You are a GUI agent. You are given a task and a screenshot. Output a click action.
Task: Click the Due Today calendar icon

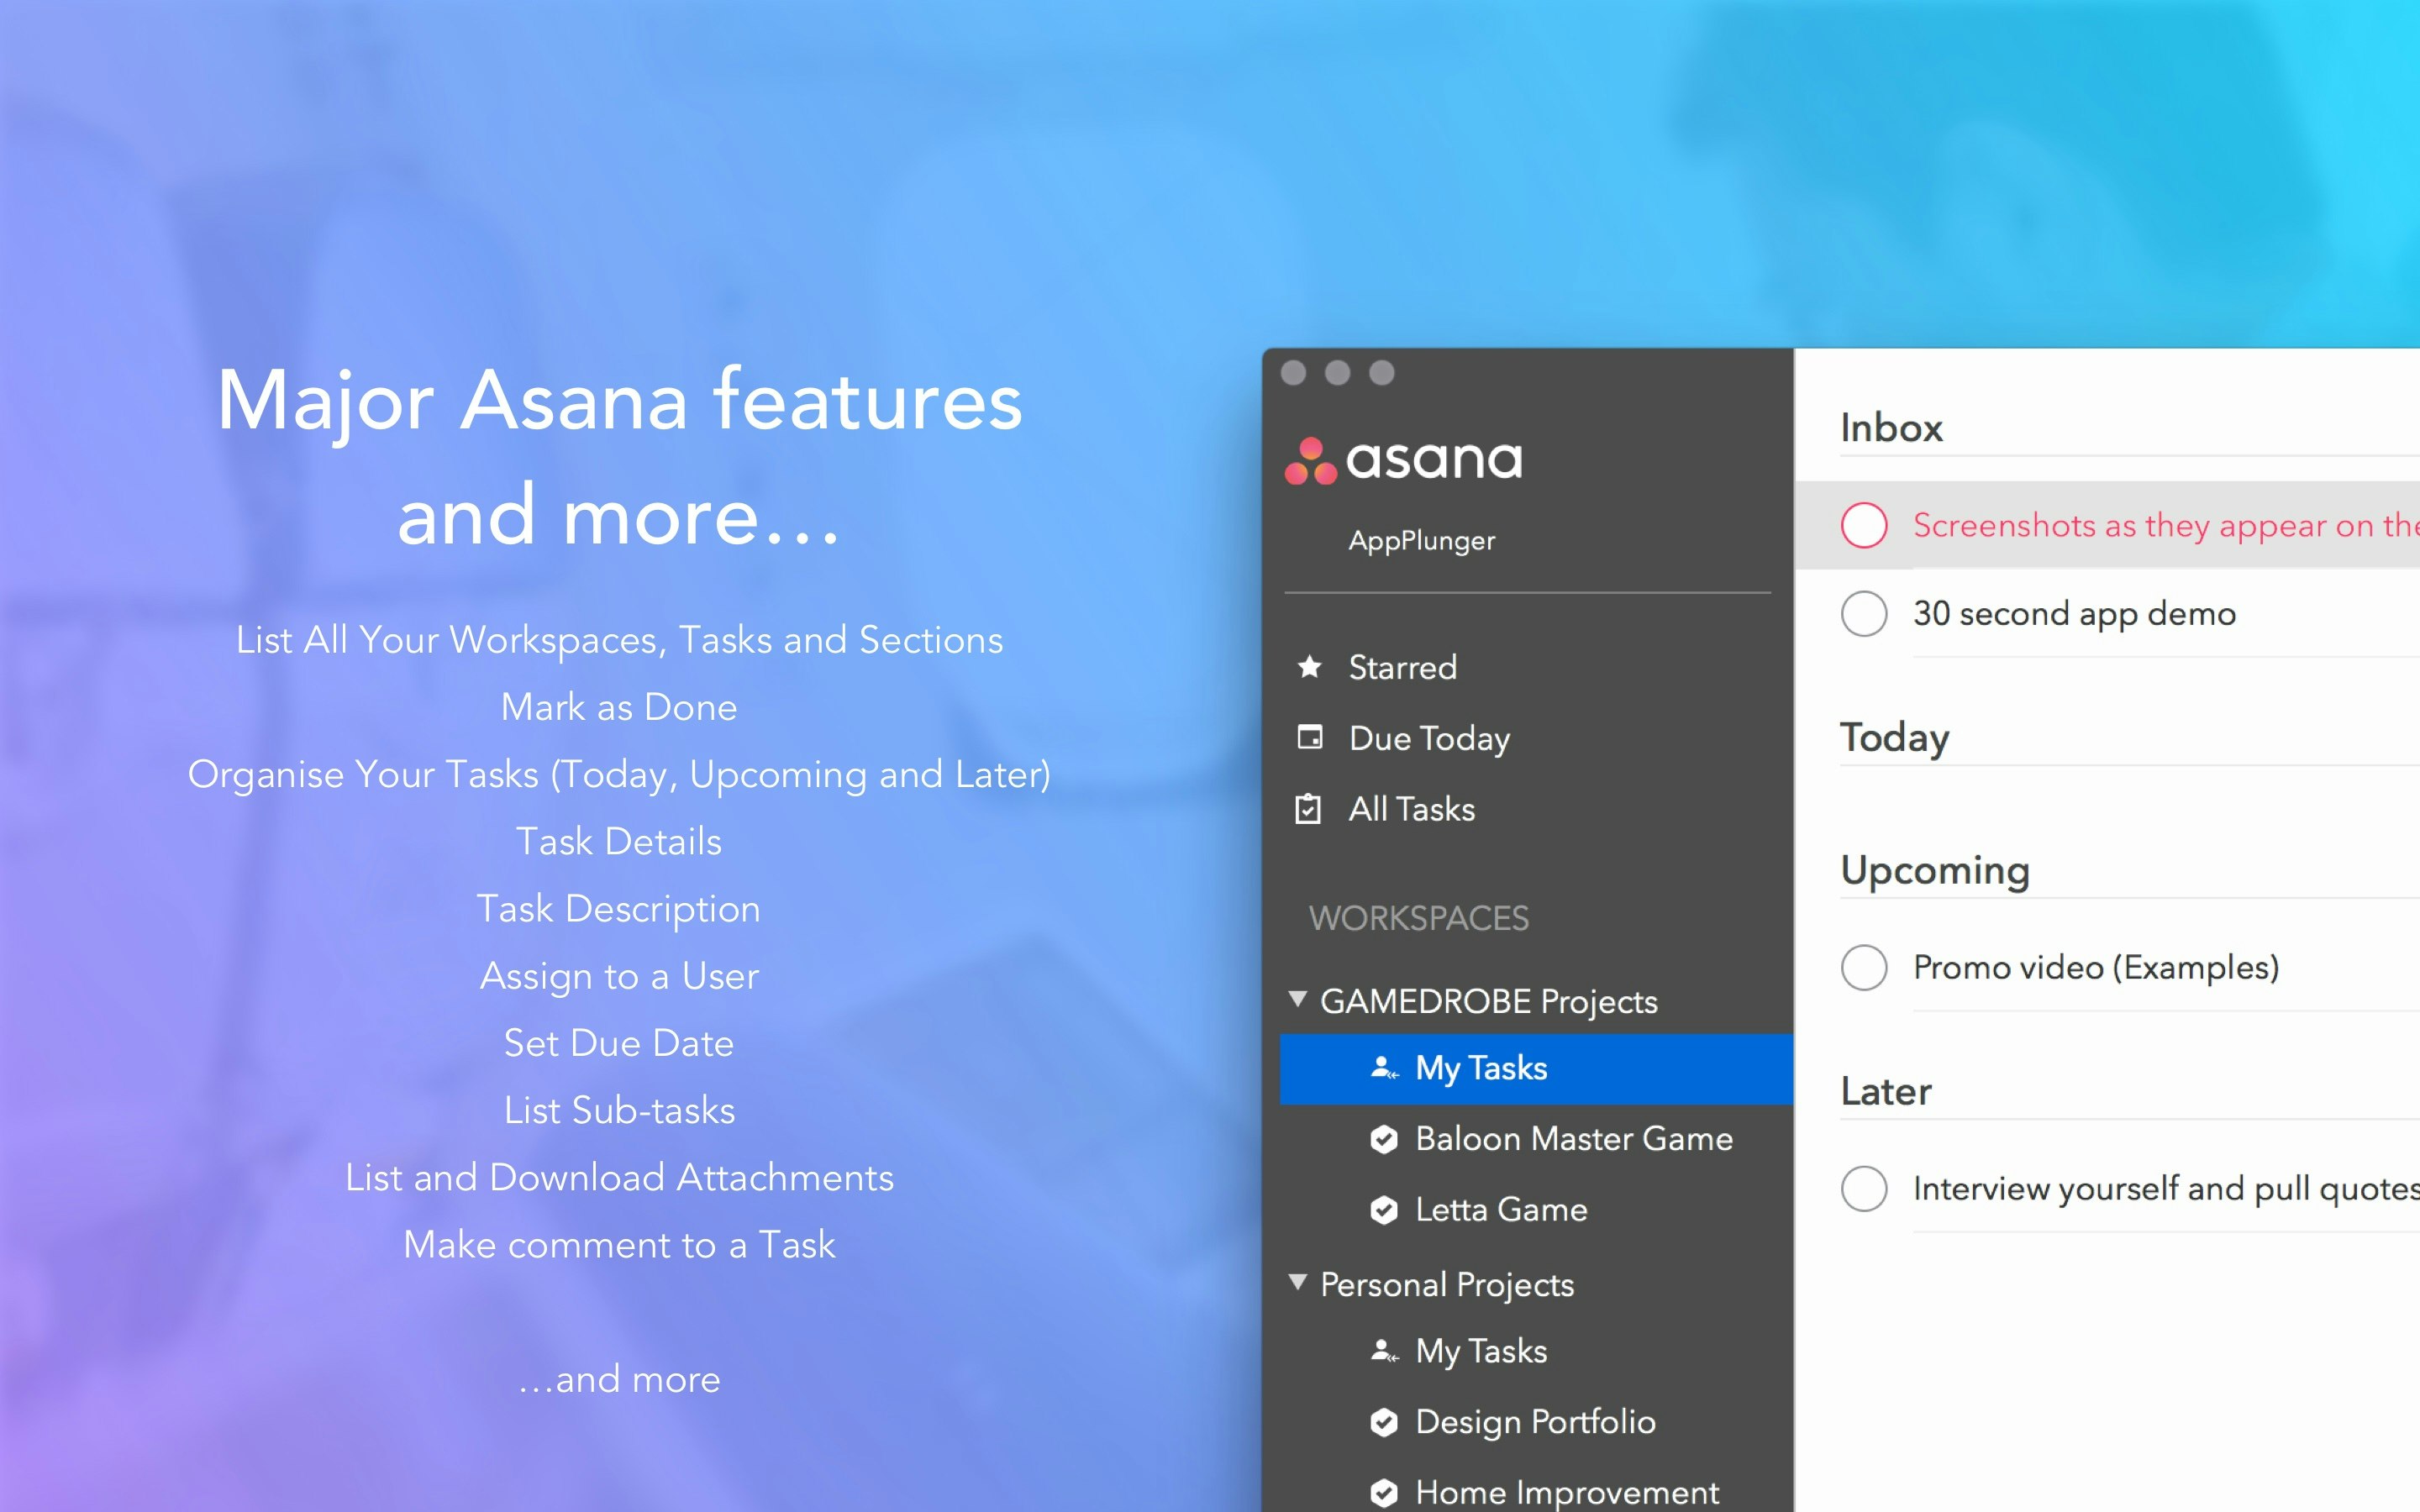point(1311,738)
